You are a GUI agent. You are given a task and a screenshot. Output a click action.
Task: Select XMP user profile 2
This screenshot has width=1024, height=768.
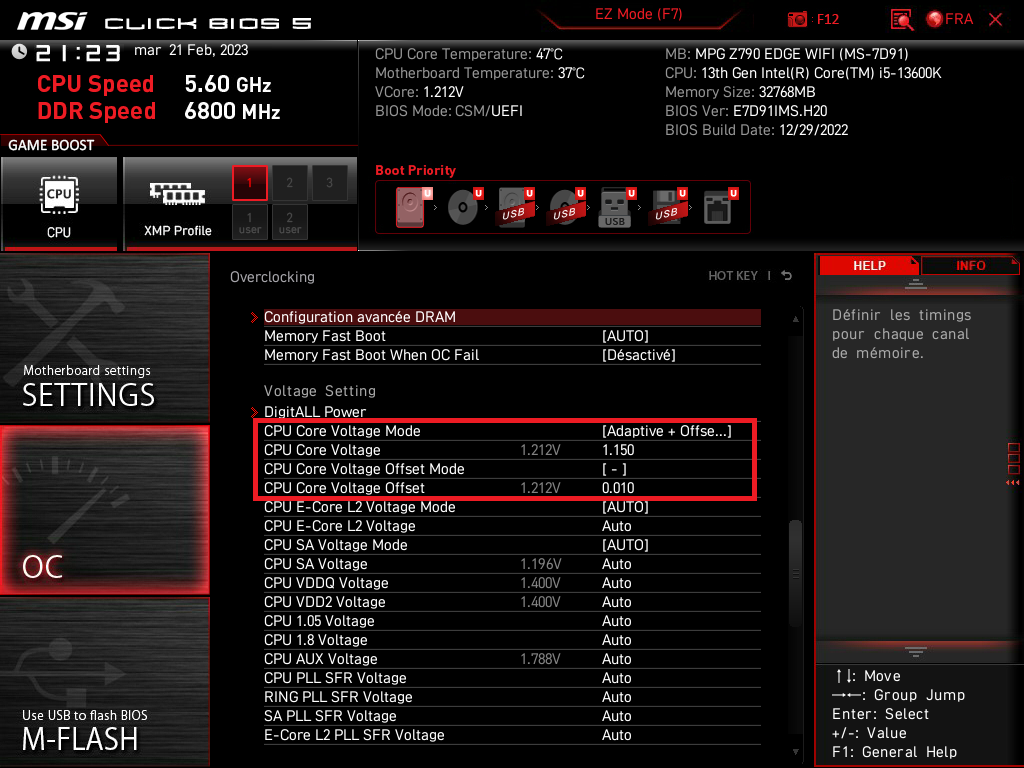(289, 222)
